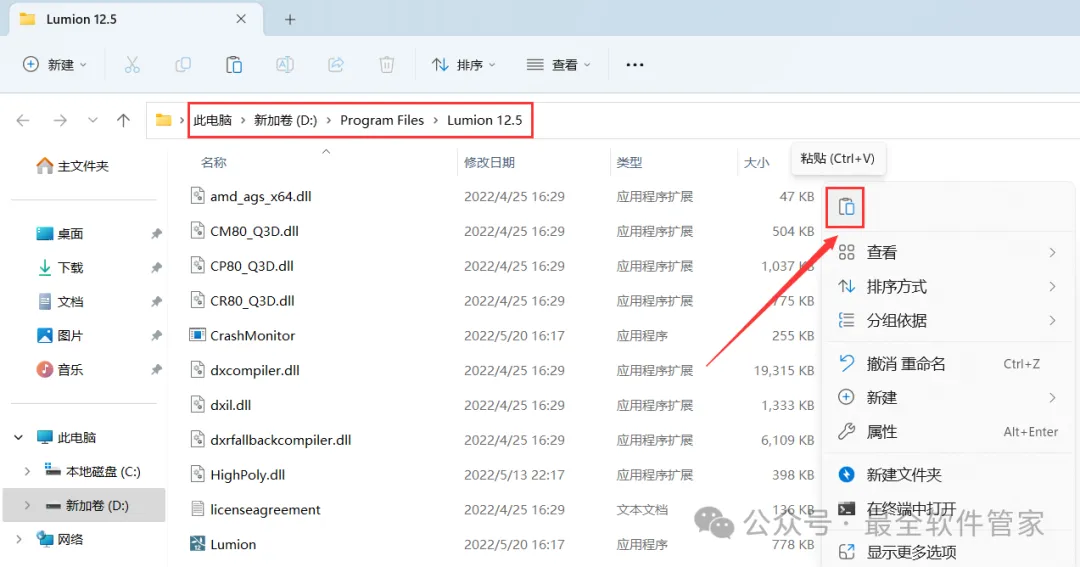Viewport: 1080px width, 567px height.
Task: Click 新加卷 (D:) in address breadcrumb
Action: pyautogui.click(x=285, y=121)
